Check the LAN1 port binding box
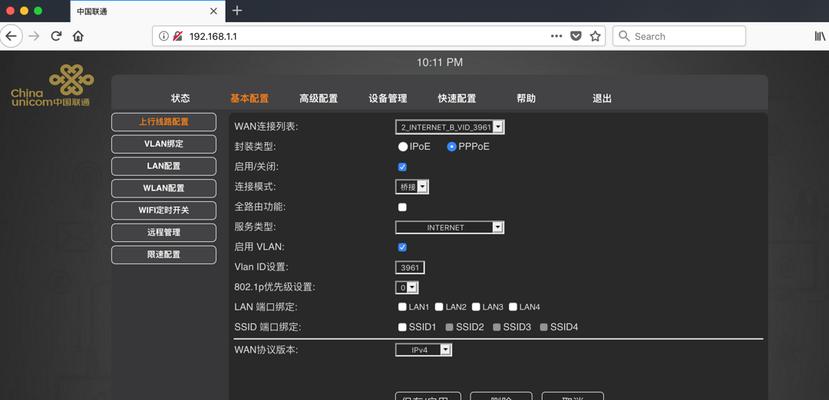829x400 pixels. pos(402,306)
